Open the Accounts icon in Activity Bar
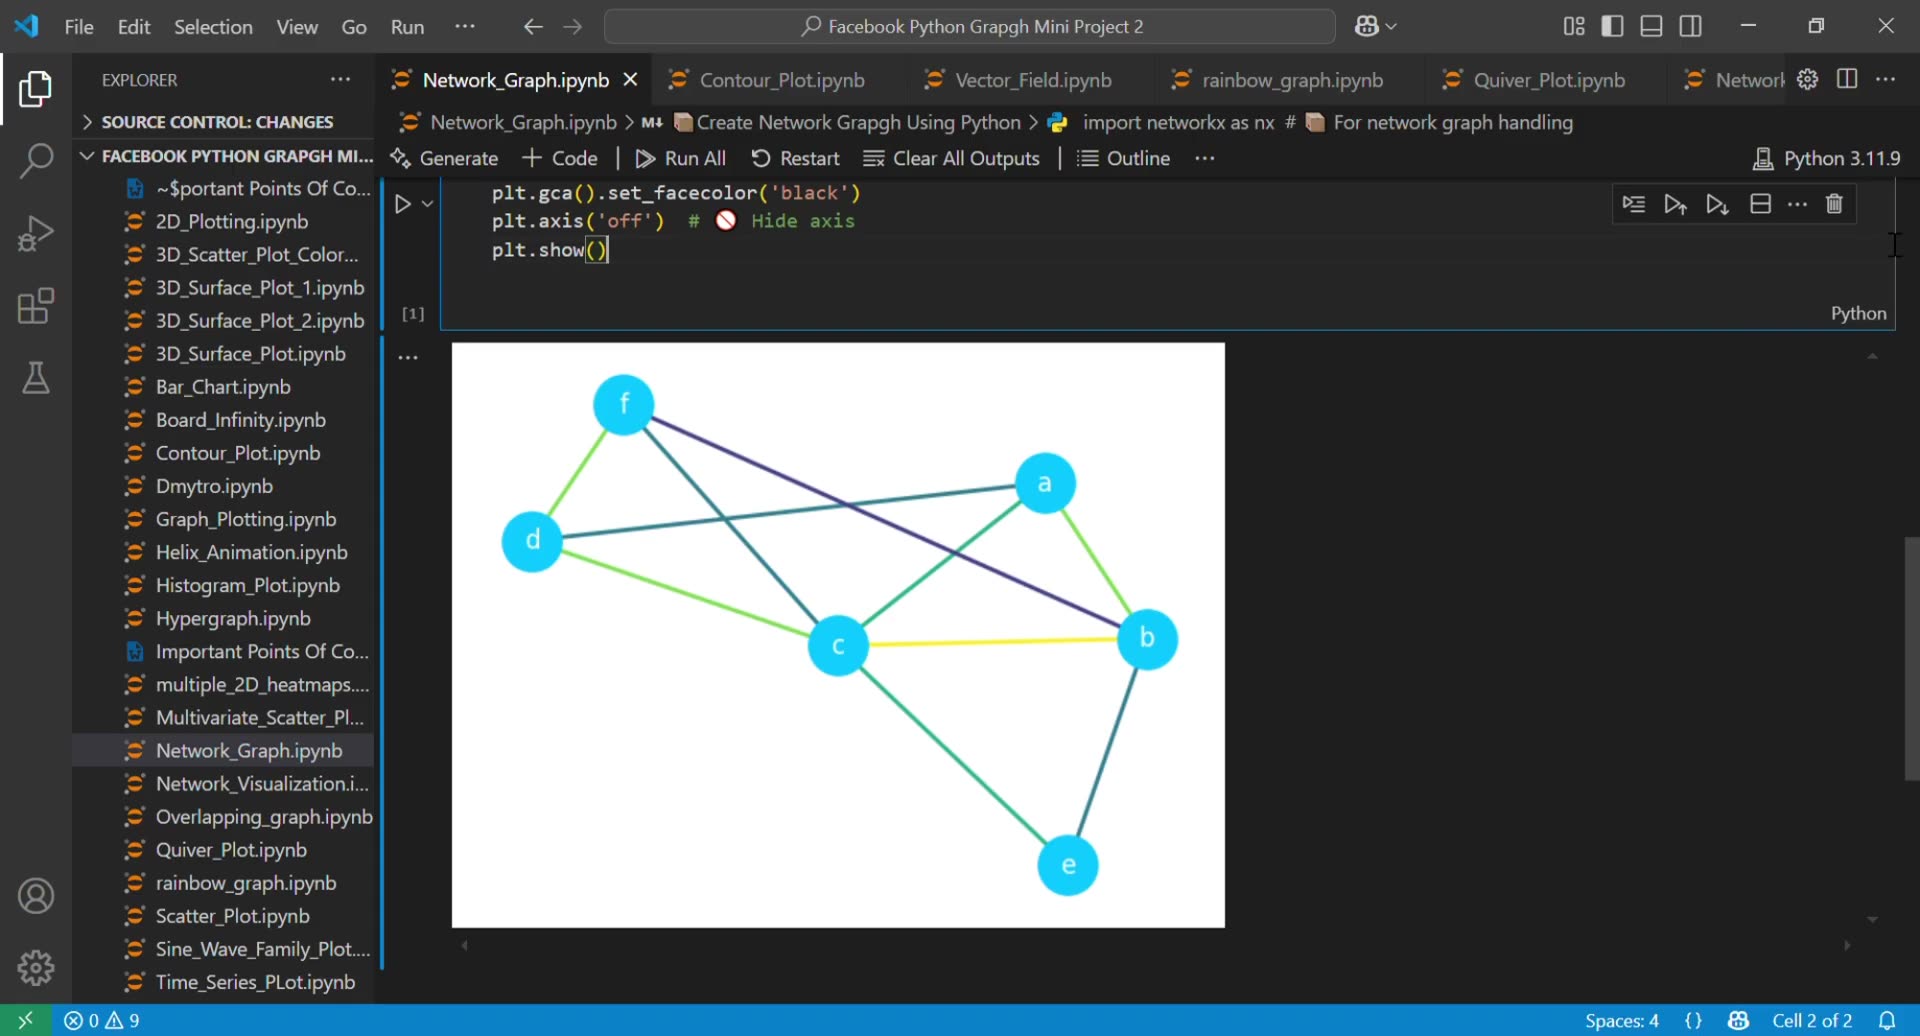Viewport: 1920px width, 1036px height. tap(36, 896)
